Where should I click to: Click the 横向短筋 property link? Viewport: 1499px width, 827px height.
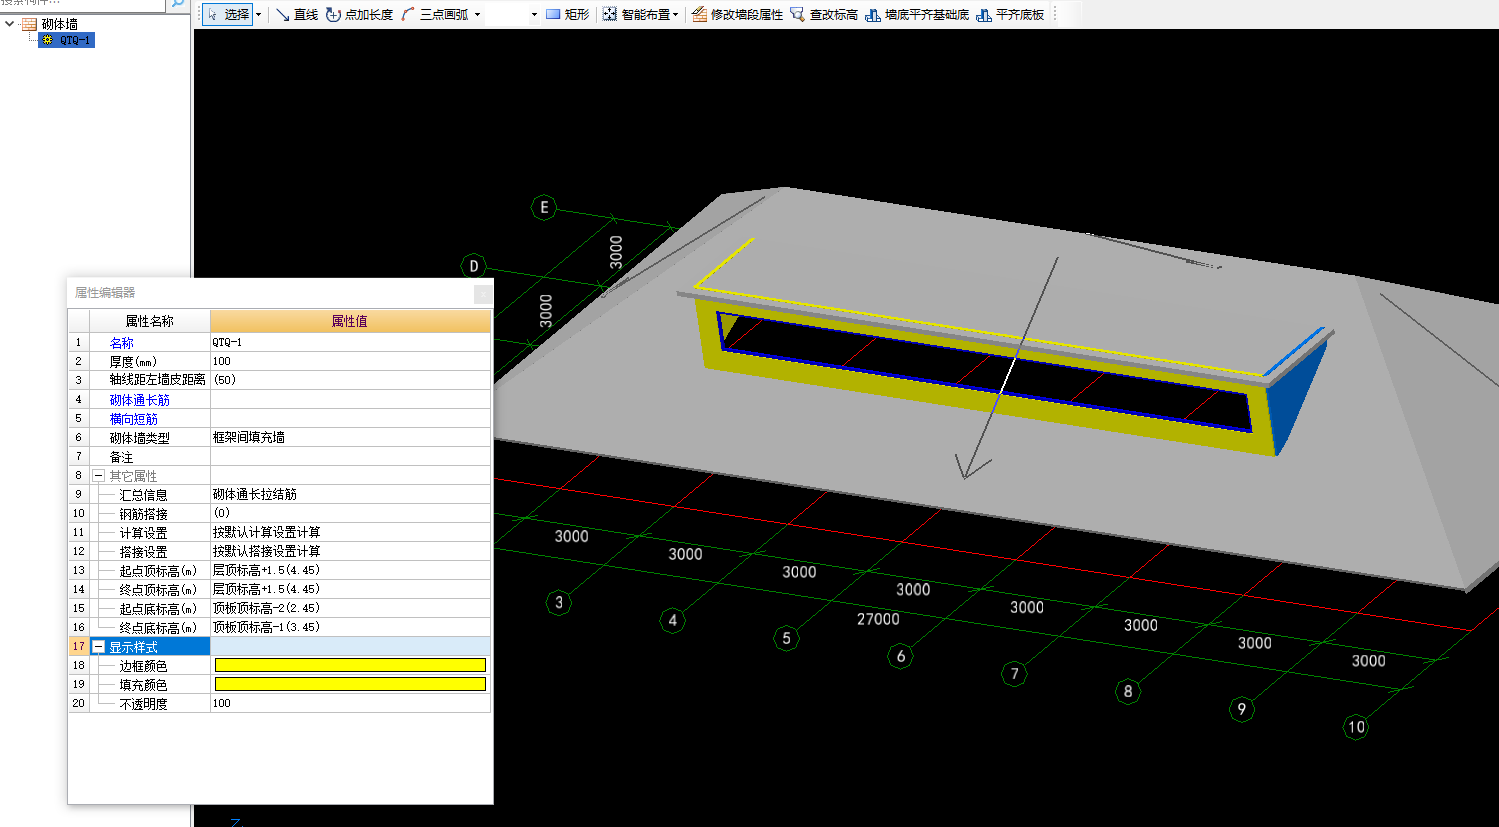pyautogui.click(x=133, y=419)
